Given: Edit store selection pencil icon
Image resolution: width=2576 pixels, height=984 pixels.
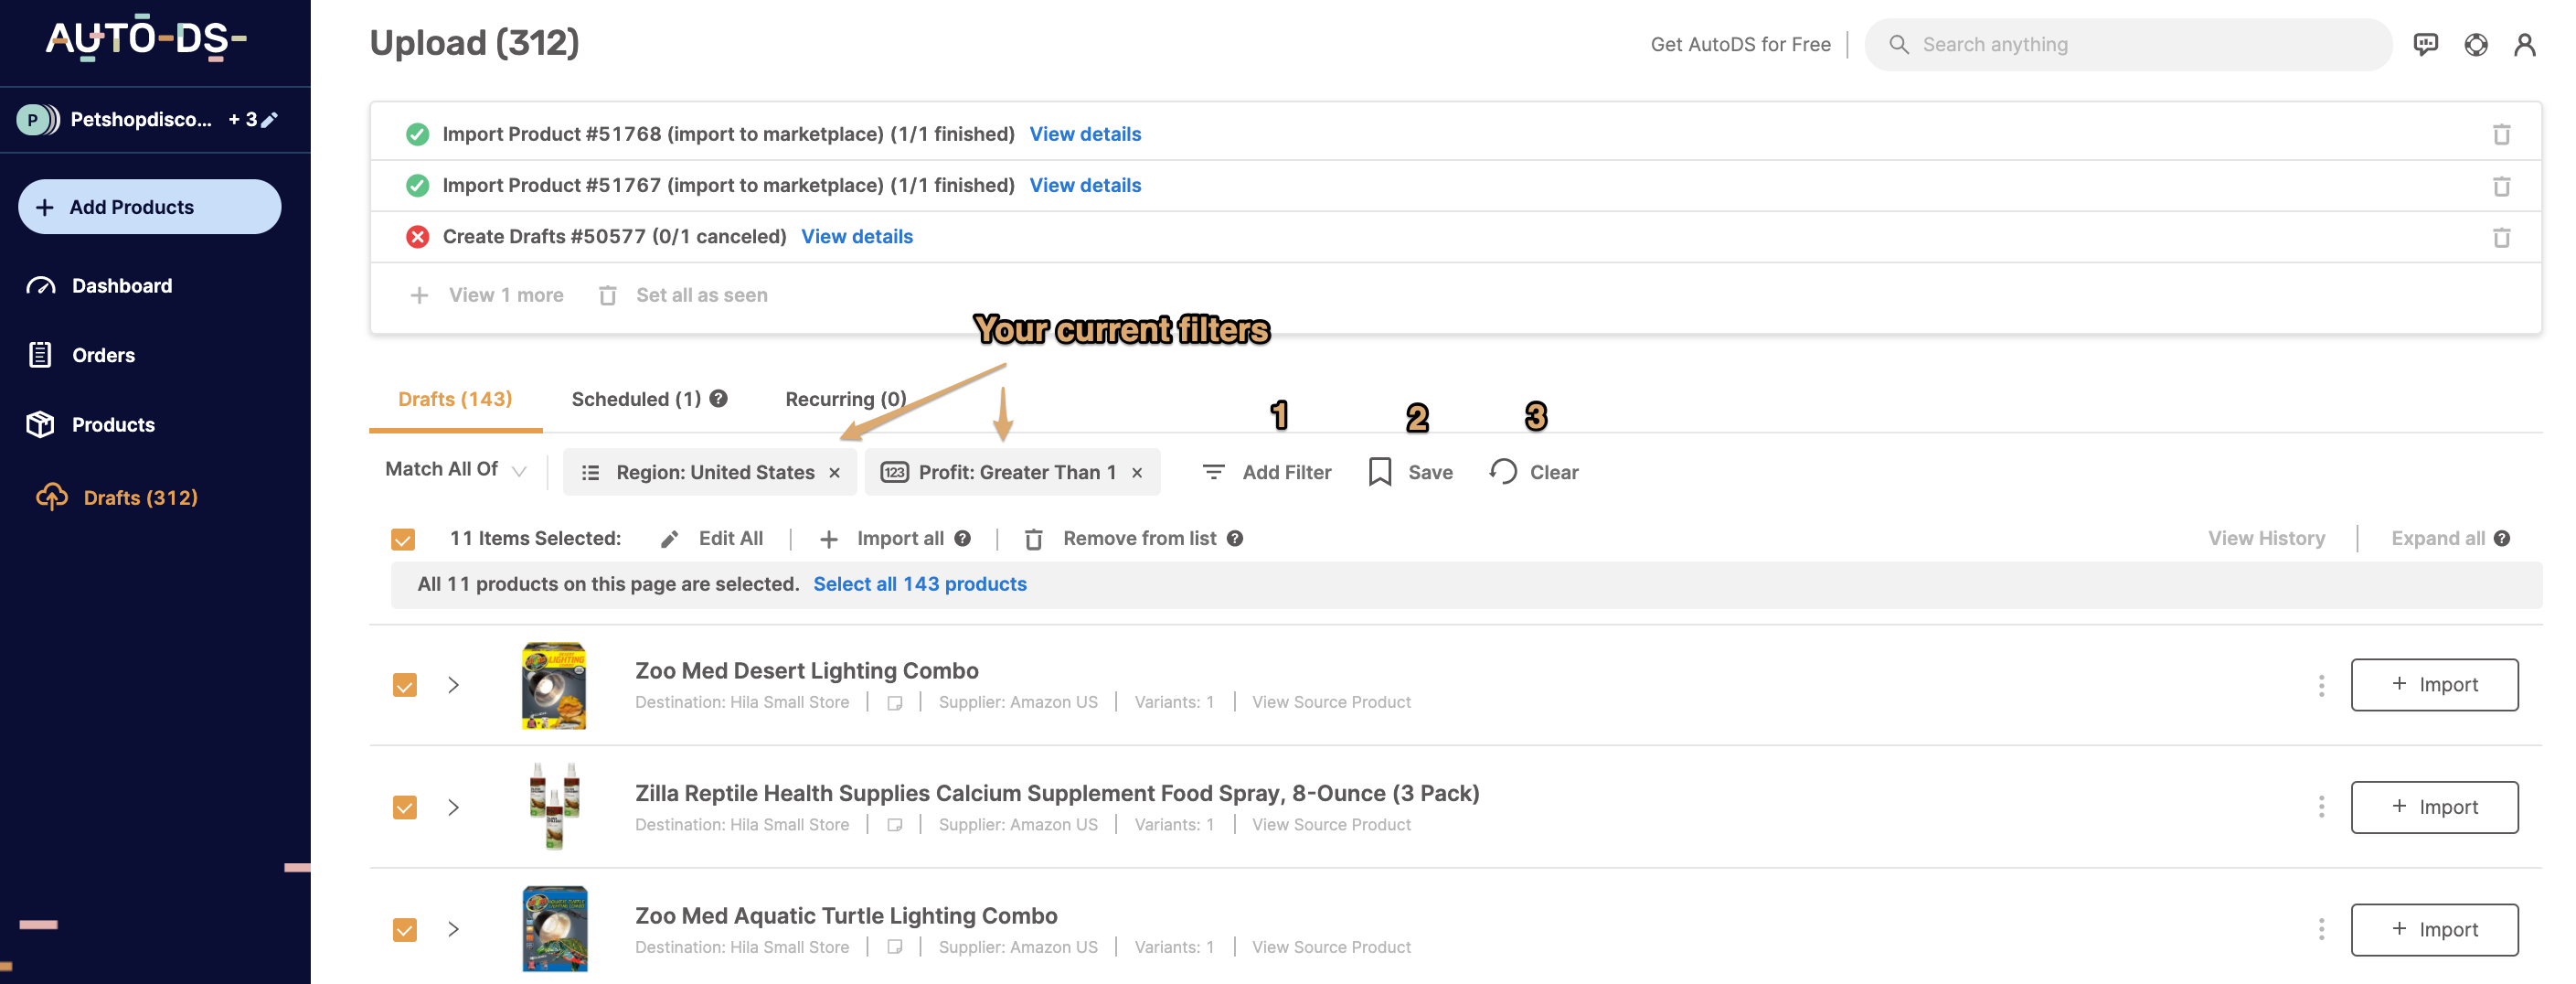Looking at the screenshot, I should click(x=269, y=119).
